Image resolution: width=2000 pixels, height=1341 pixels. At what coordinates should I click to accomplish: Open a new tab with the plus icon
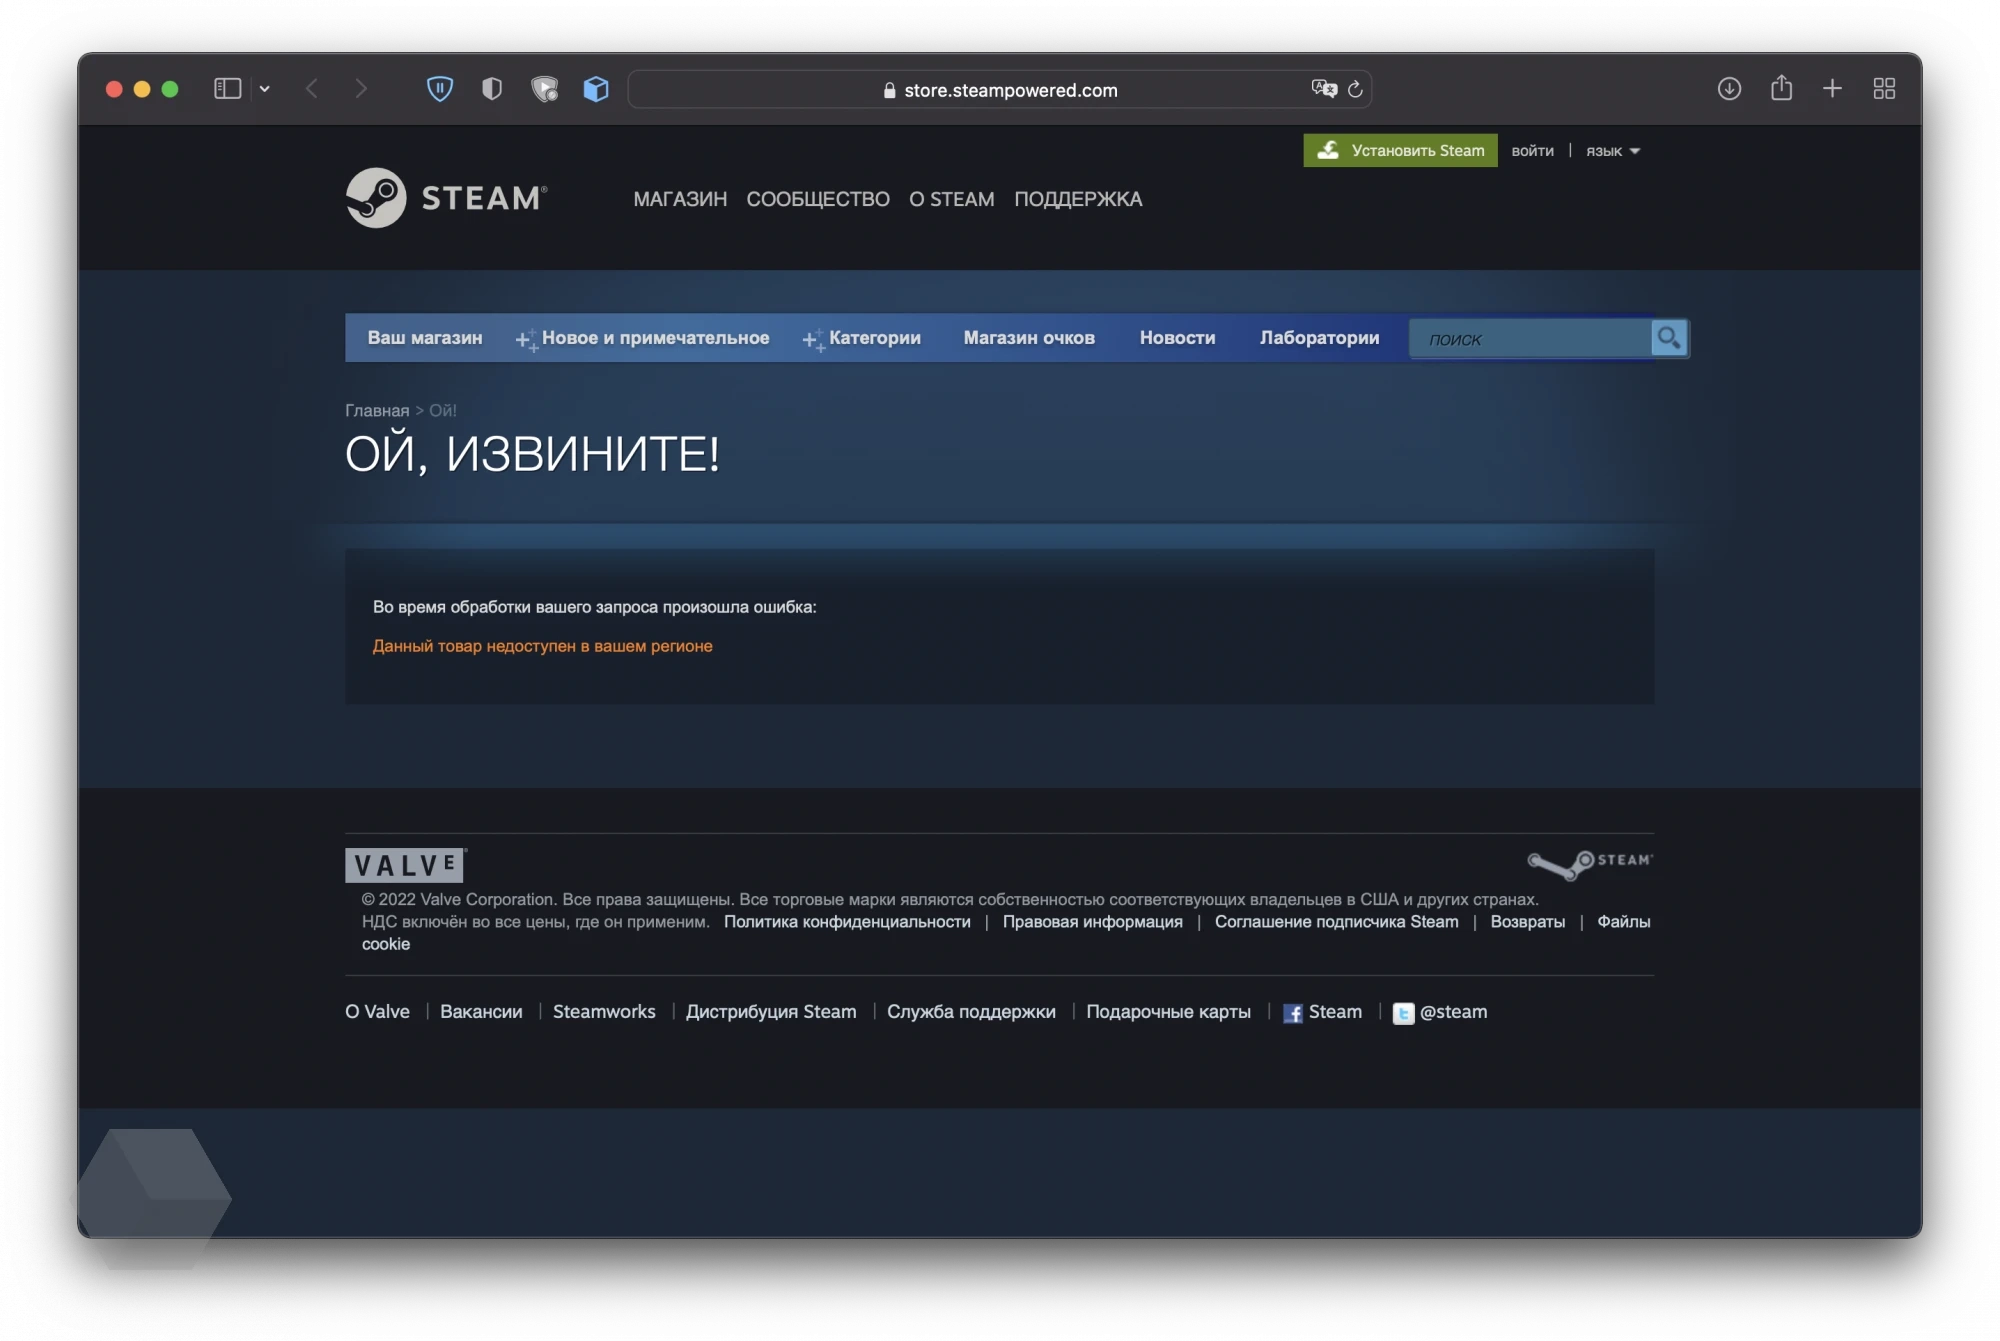click(1832, 89)
